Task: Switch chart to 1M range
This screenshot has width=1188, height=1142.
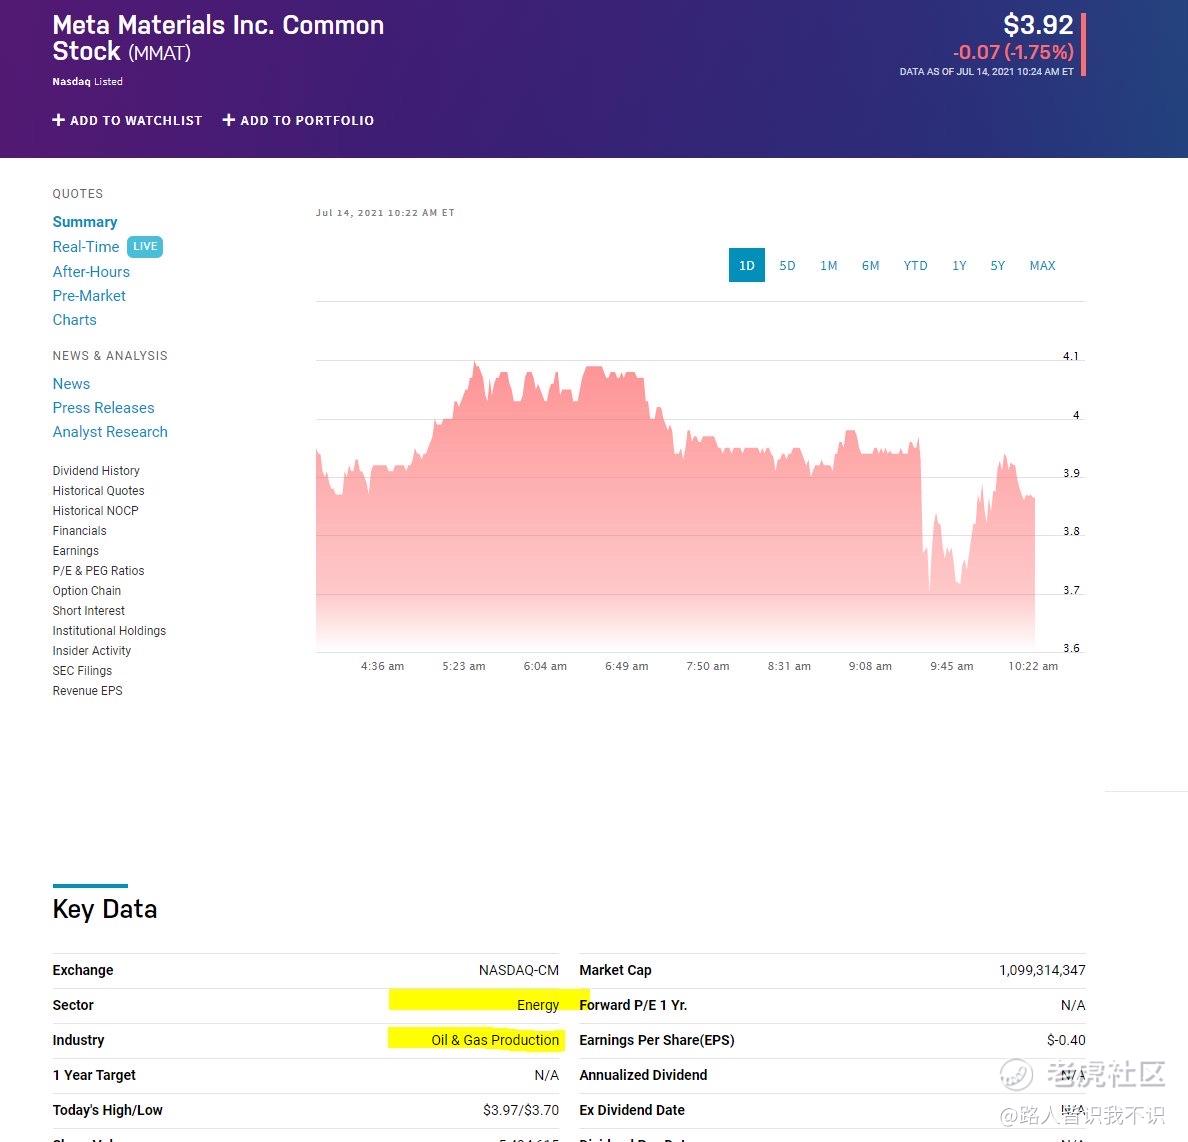Action: point(828,265)
